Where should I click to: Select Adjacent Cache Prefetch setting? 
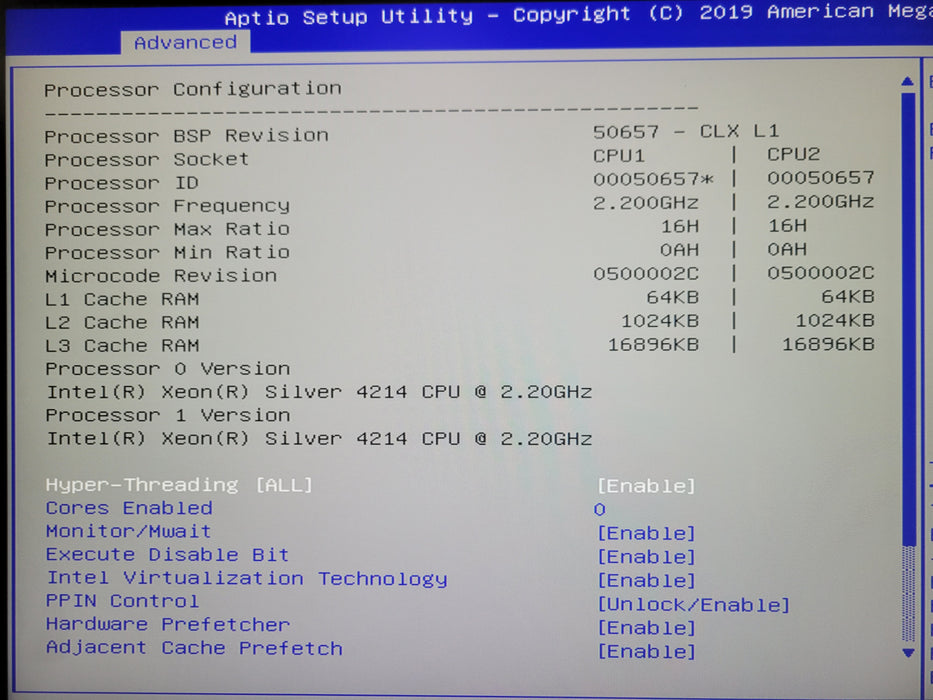[195, 648]
